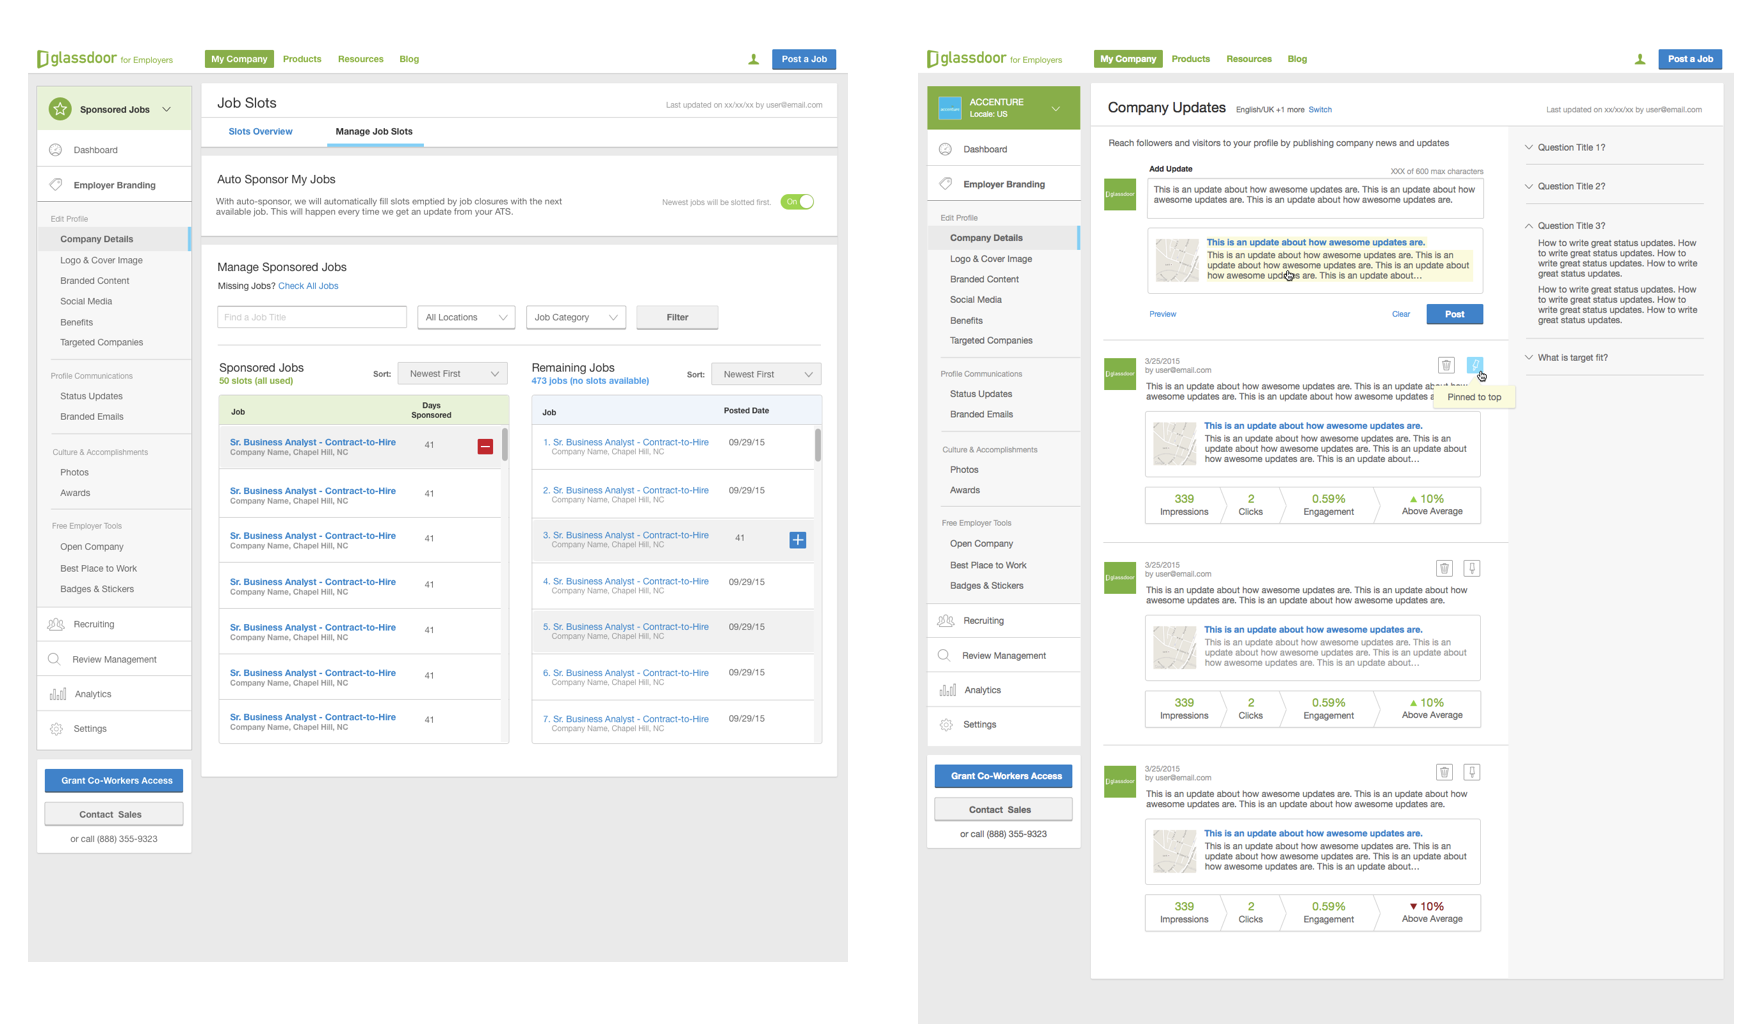Click trash icon on first company update
The height and width of the screenshot is (1024, 1752).
point(1445,365)
